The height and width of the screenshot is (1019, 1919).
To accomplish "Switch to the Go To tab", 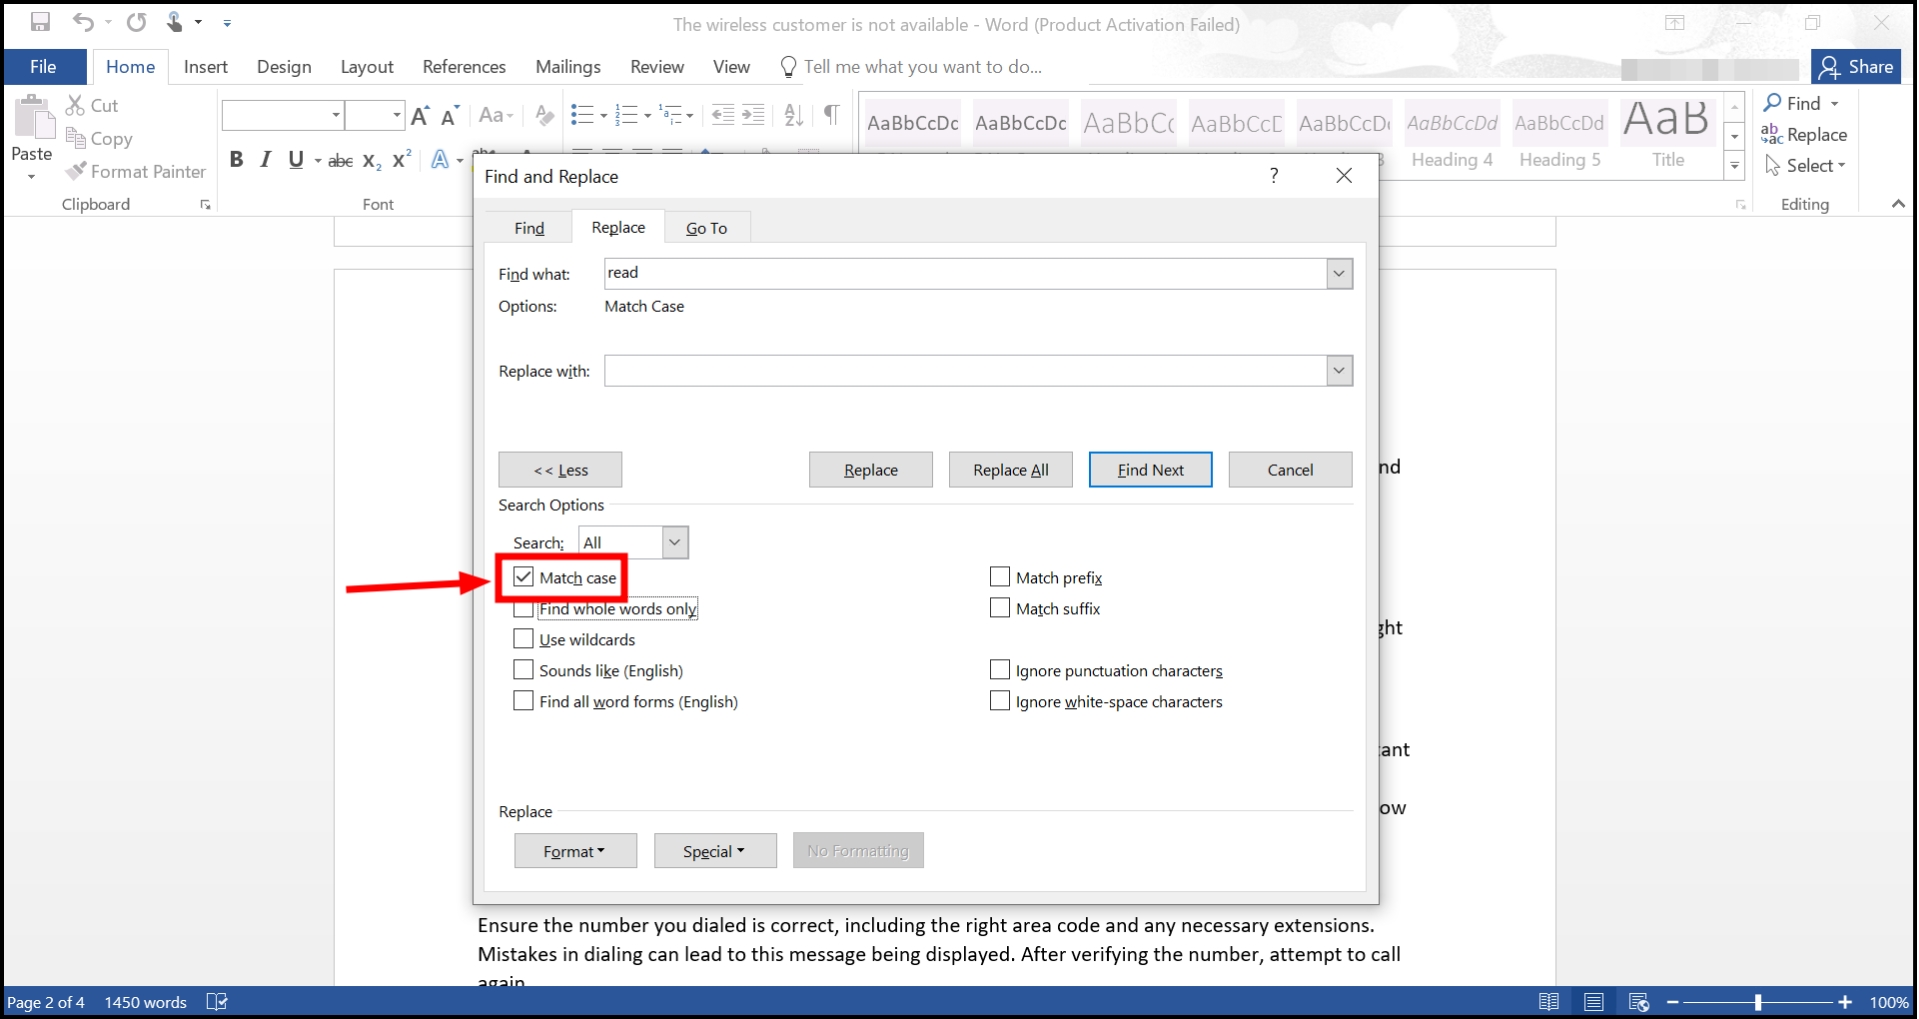I will [706, 228].
